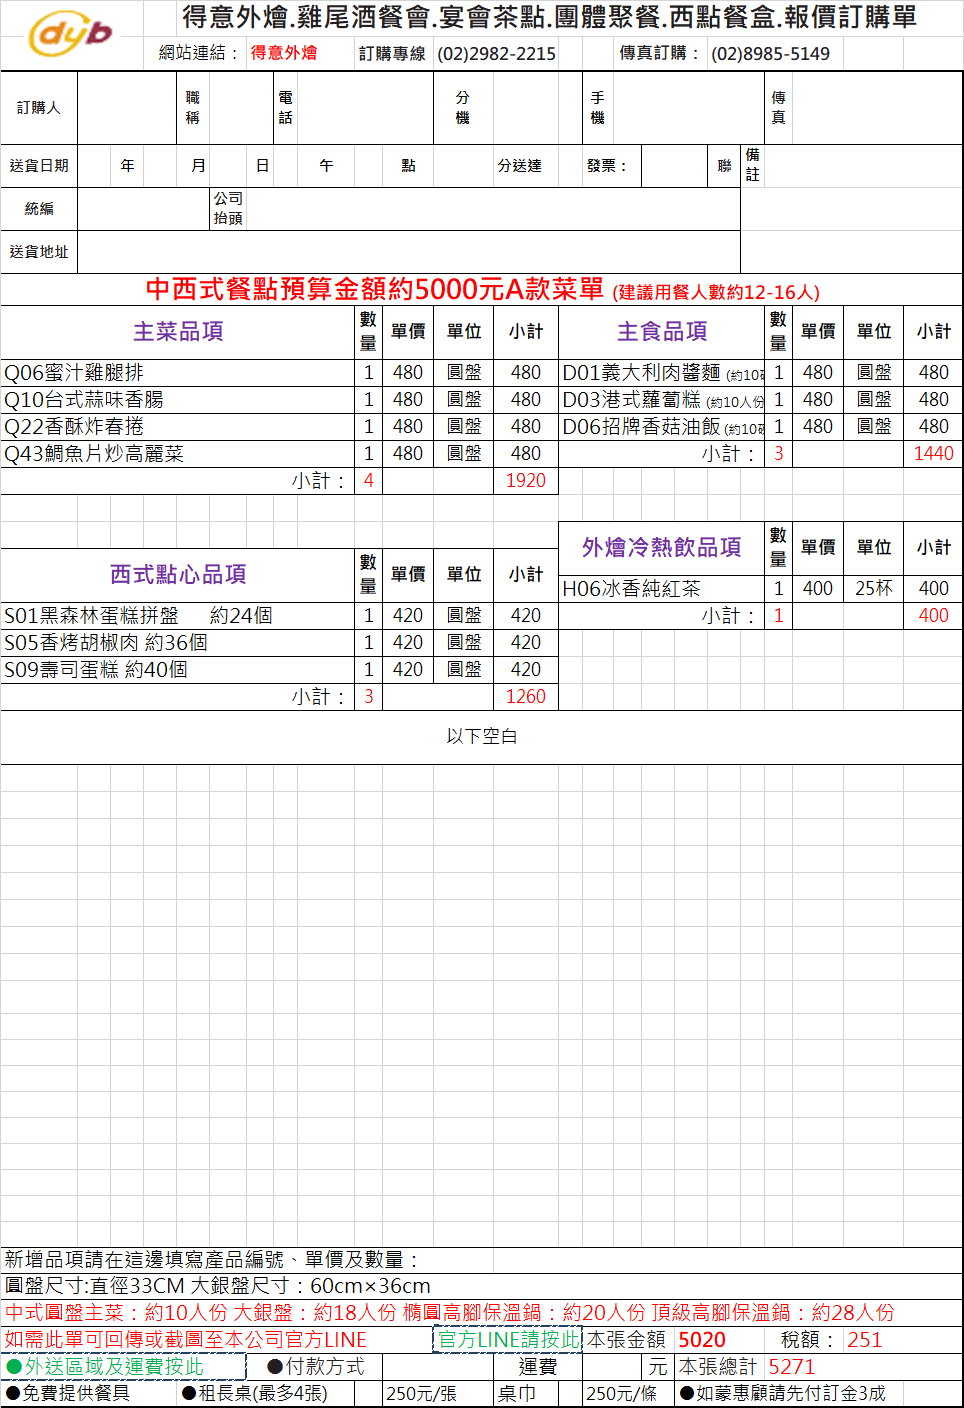Click the blank 手機 entry field

pos(689,108)
